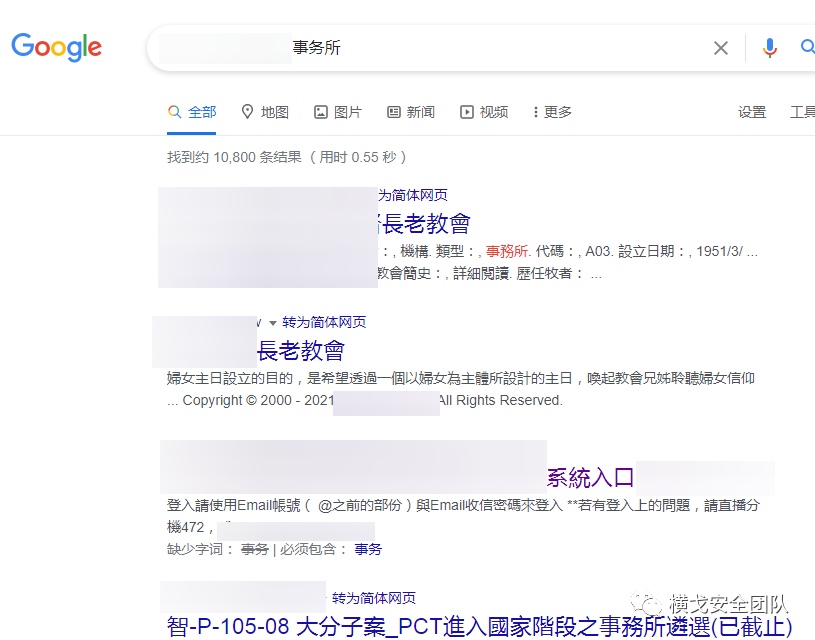This screenshot has height=640, width=815.
Task: Click the 婦女主日設立的目的 snippet text
Action: click(x=461, y=378)
